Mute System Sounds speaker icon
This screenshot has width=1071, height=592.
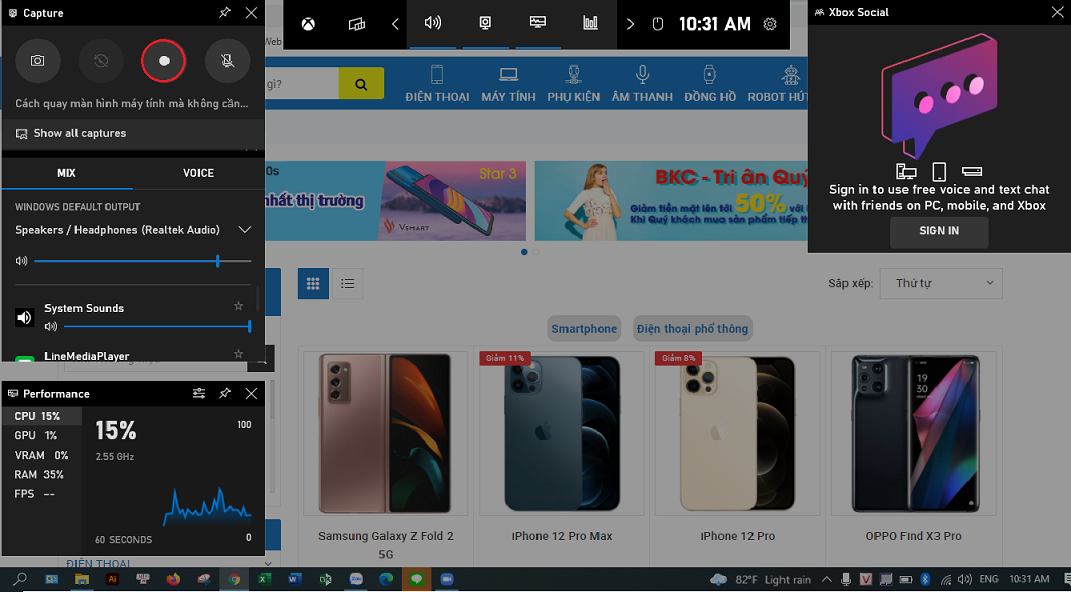[x=51, y=327]
